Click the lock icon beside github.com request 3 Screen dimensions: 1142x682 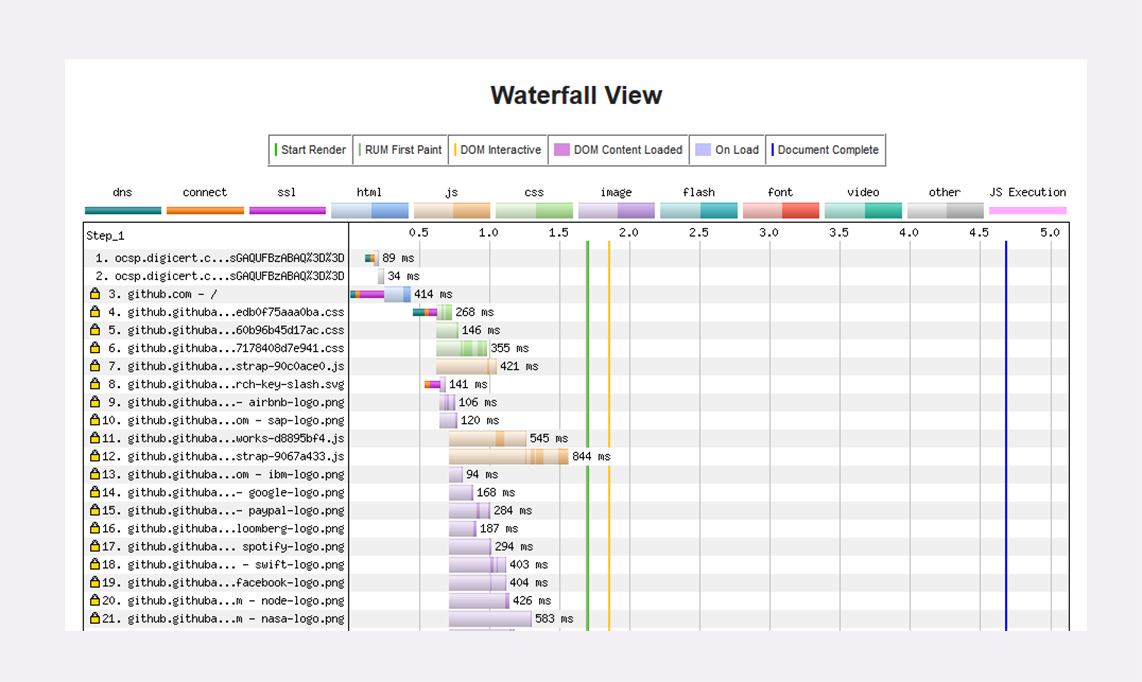coord(95,294)
